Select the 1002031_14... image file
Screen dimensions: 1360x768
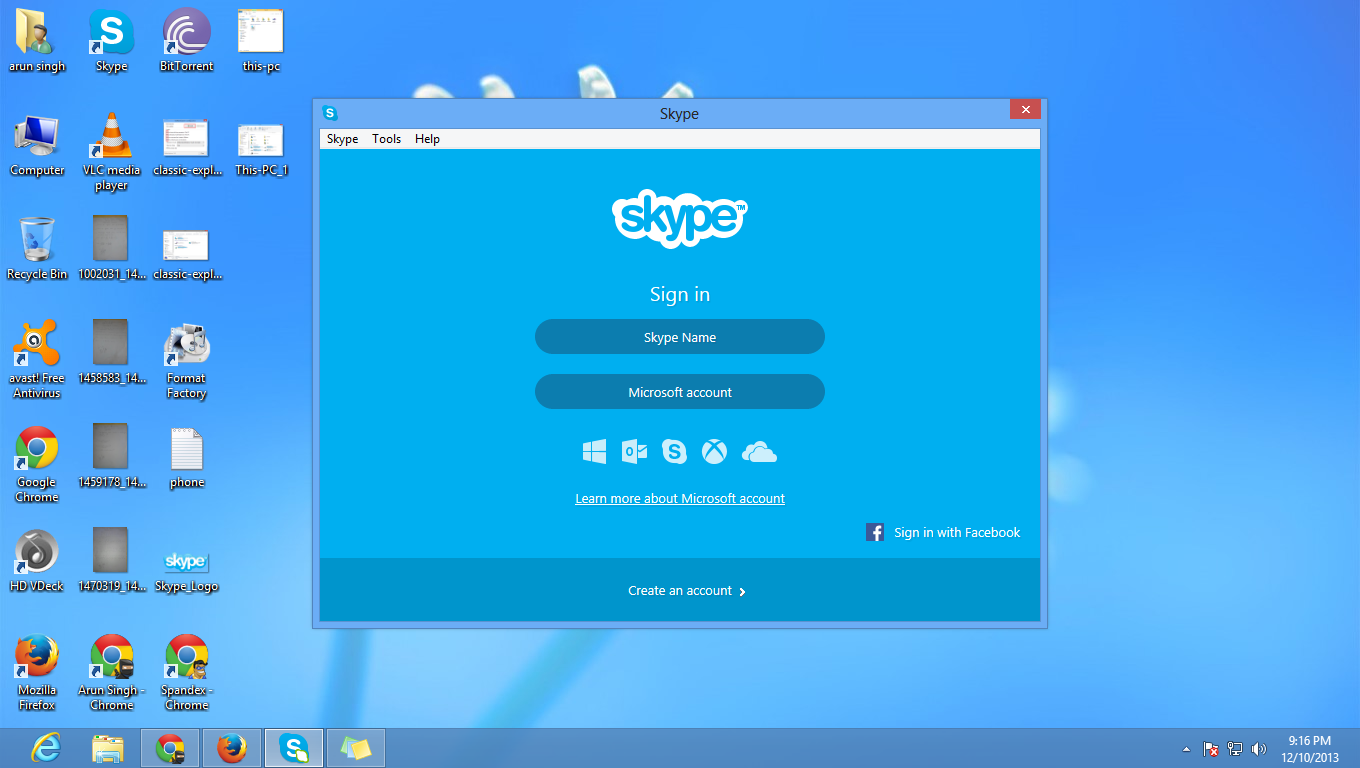111,250
